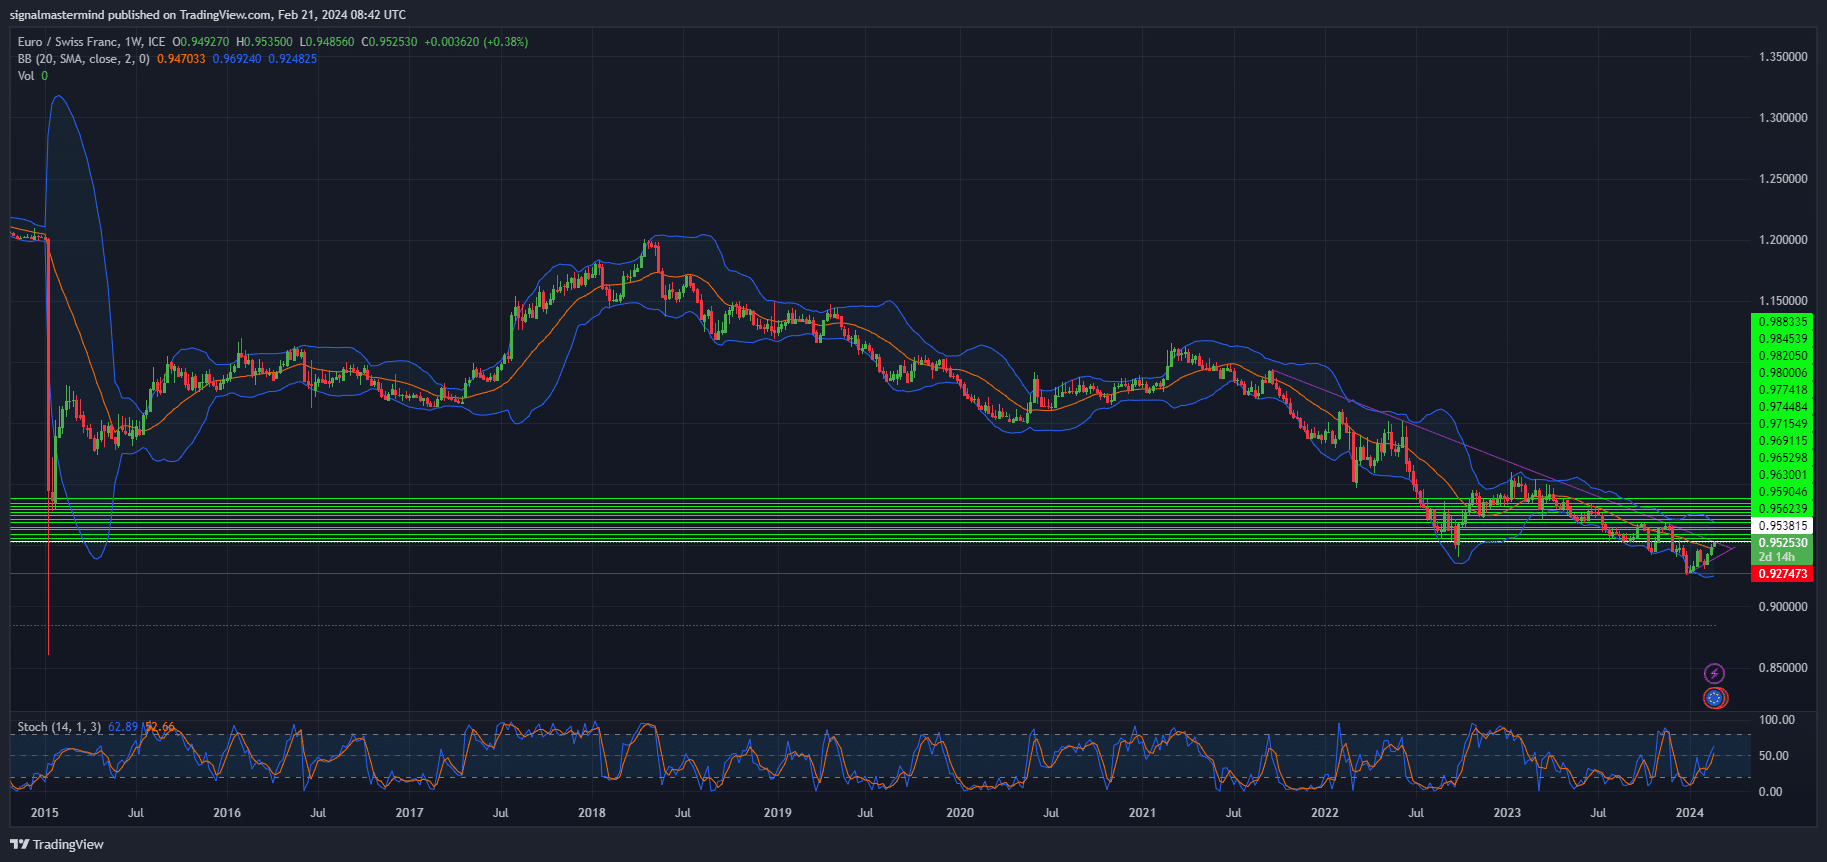Screen dimensions: 1827x862
Task: Click the 1.150000 price axis label
Action: pyautogui.click(x=1783, y=301)
